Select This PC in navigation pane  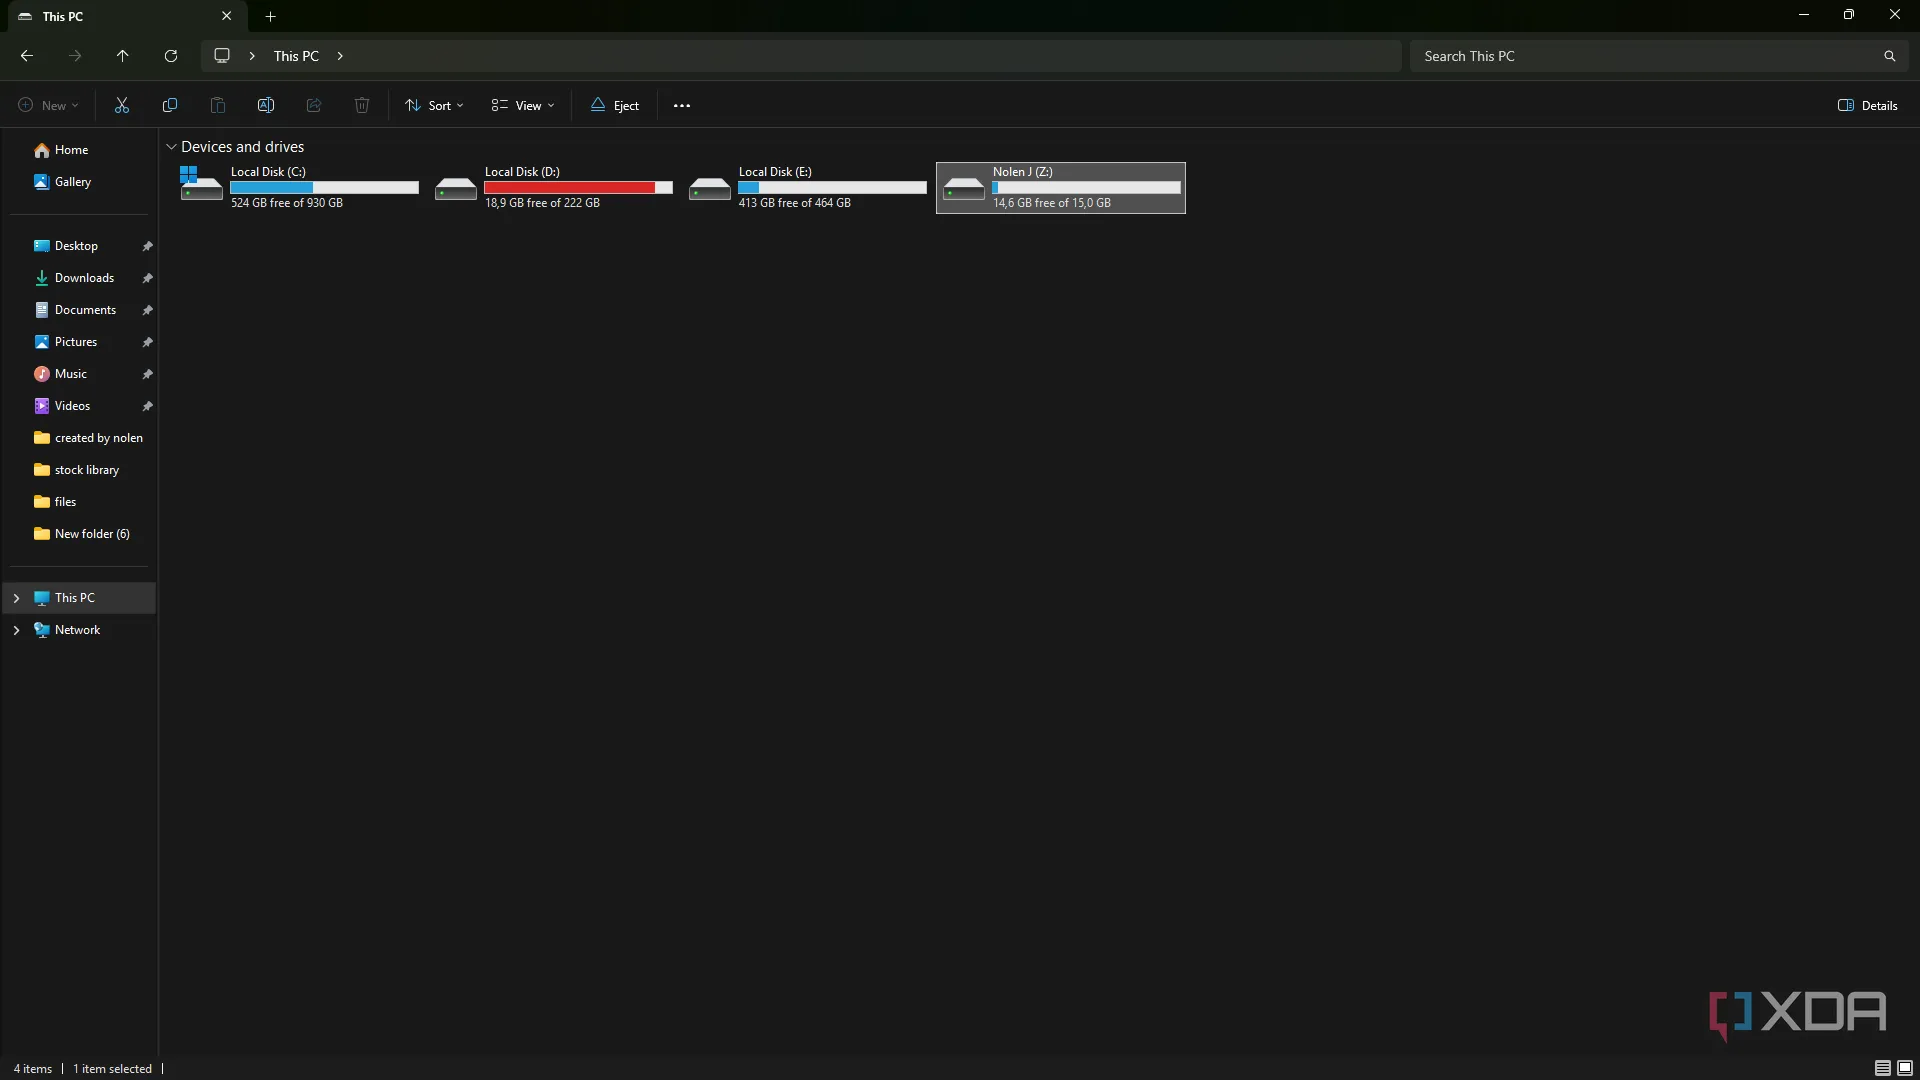(80, 598)
